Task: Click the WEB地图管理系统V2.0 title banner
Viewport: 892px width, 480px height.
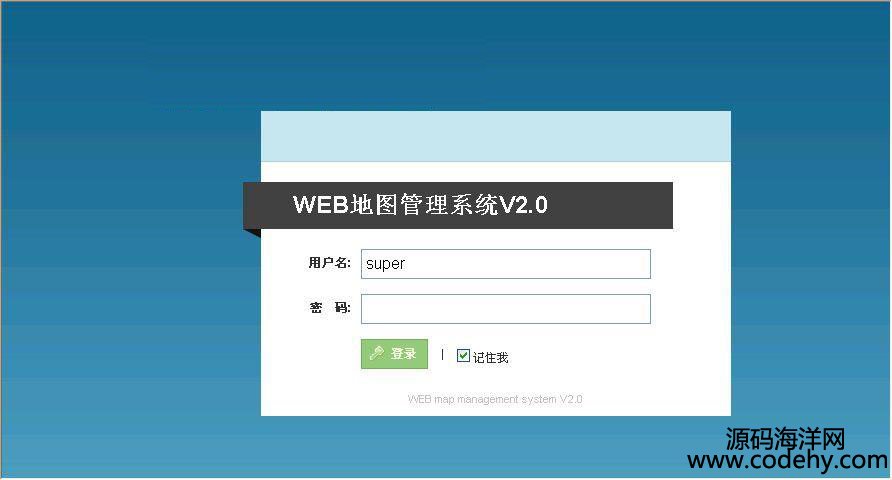Action: tap(458, 205)
